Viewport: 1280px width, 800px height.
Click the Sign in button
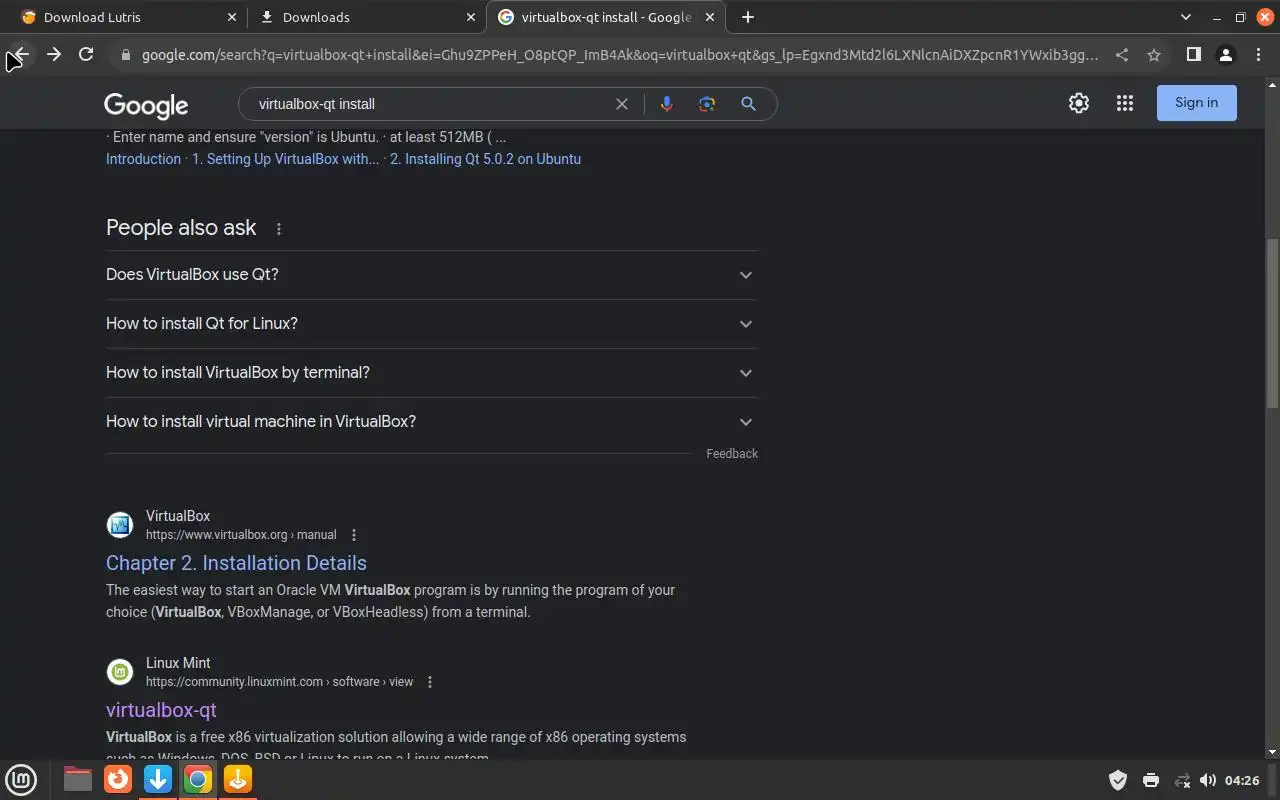(1197, 103)
